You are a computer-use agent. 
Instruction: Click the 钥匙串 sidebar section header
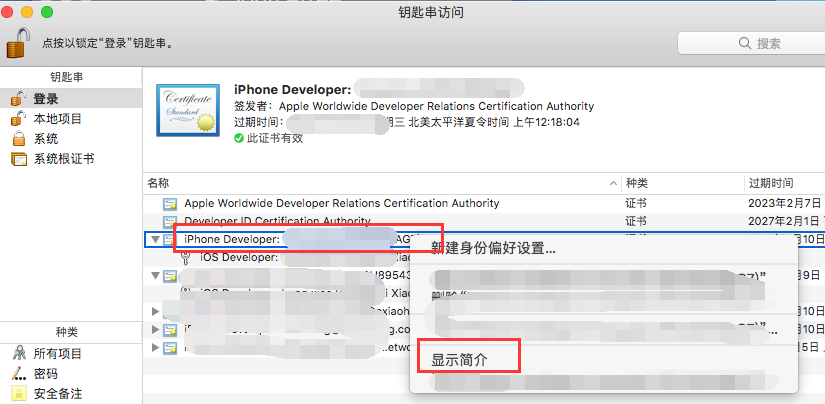click(67, 77)
